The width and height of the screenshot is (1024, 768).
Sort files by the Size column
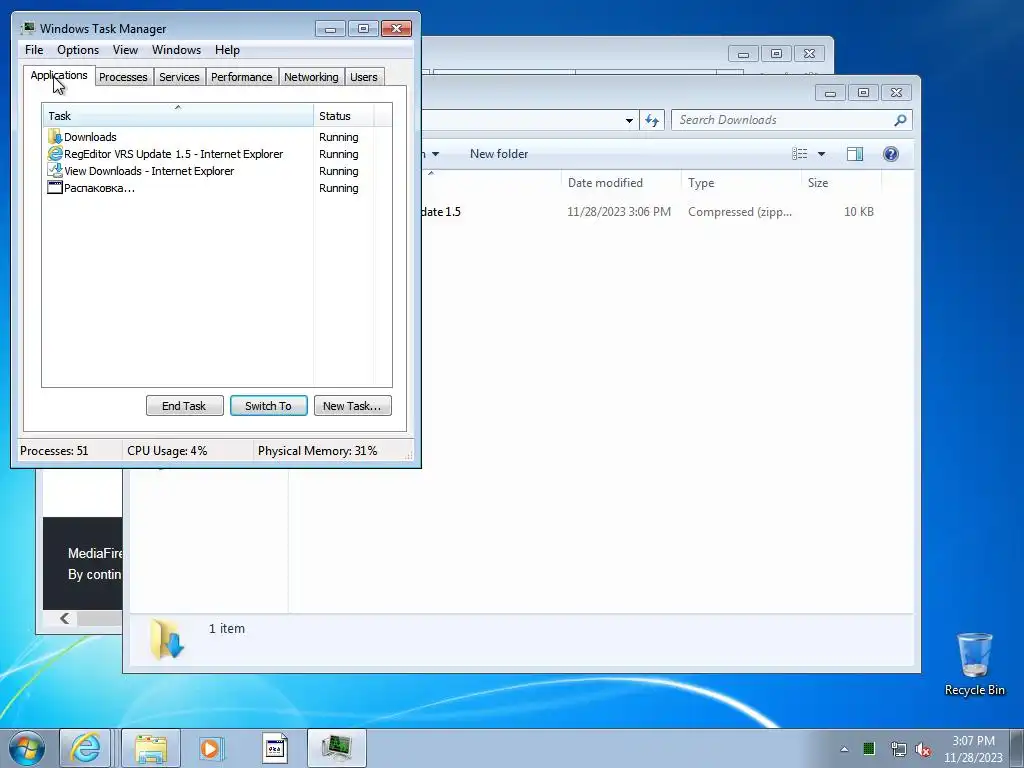[x=841, y=183]
